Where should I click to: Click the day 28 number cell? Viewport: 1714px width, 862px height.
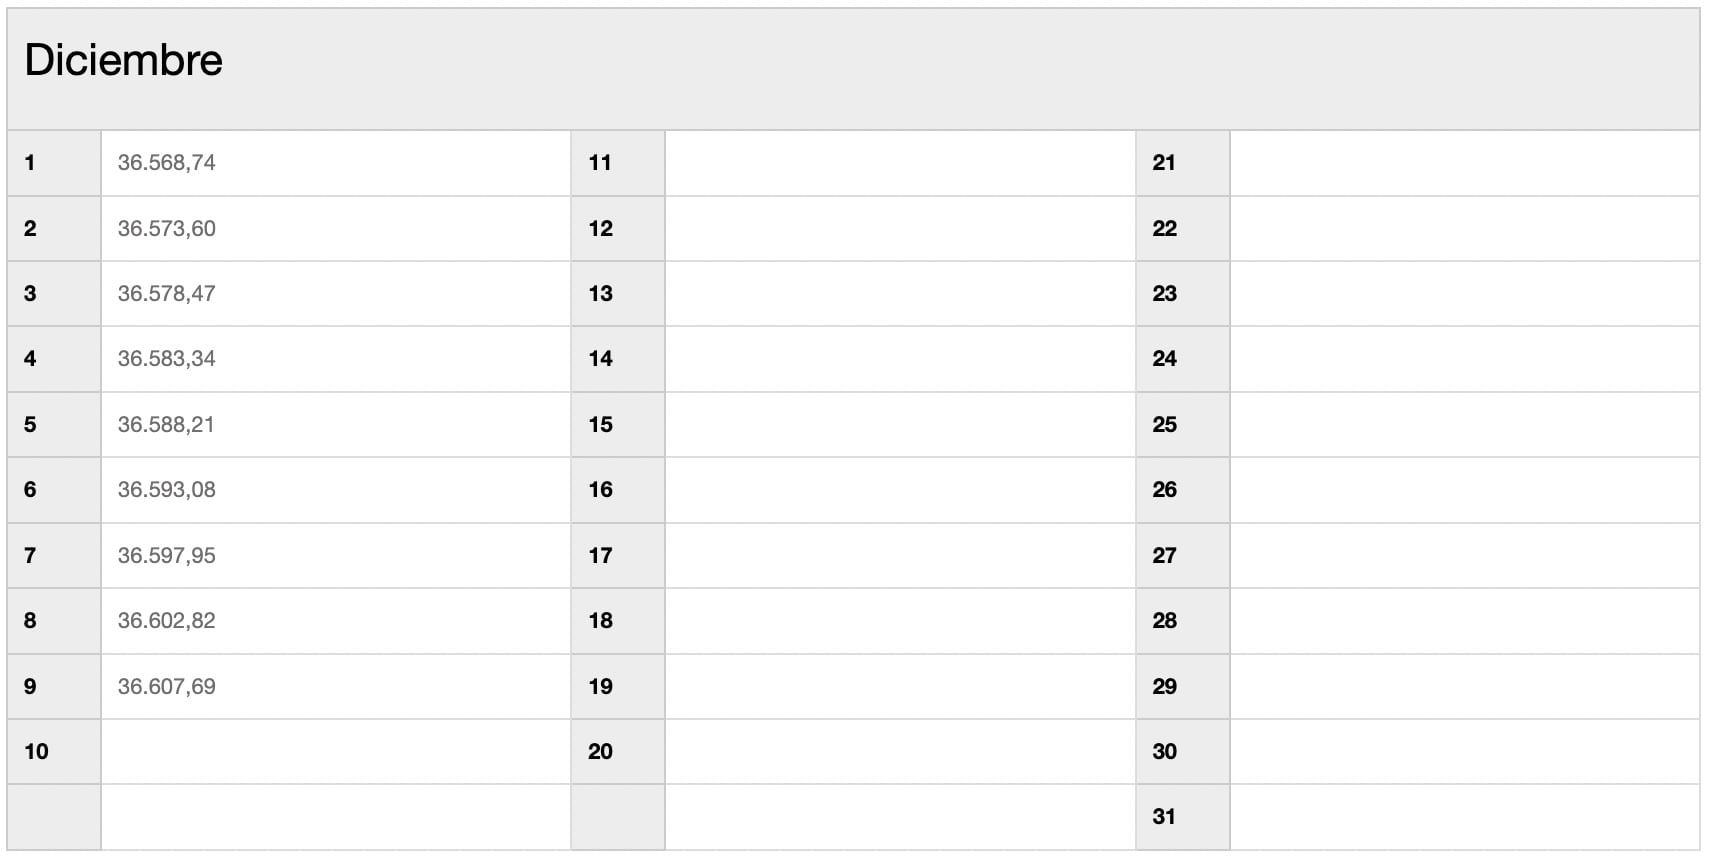[x=1164, y=621]
